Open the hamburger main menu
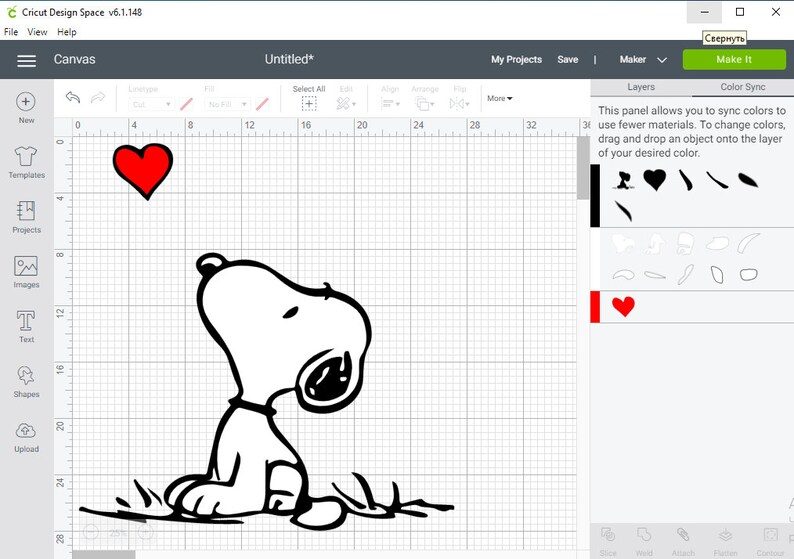Image resolution: width=794 pixels, height=559 pixels. pyautogui.click(x=26, y=61)
